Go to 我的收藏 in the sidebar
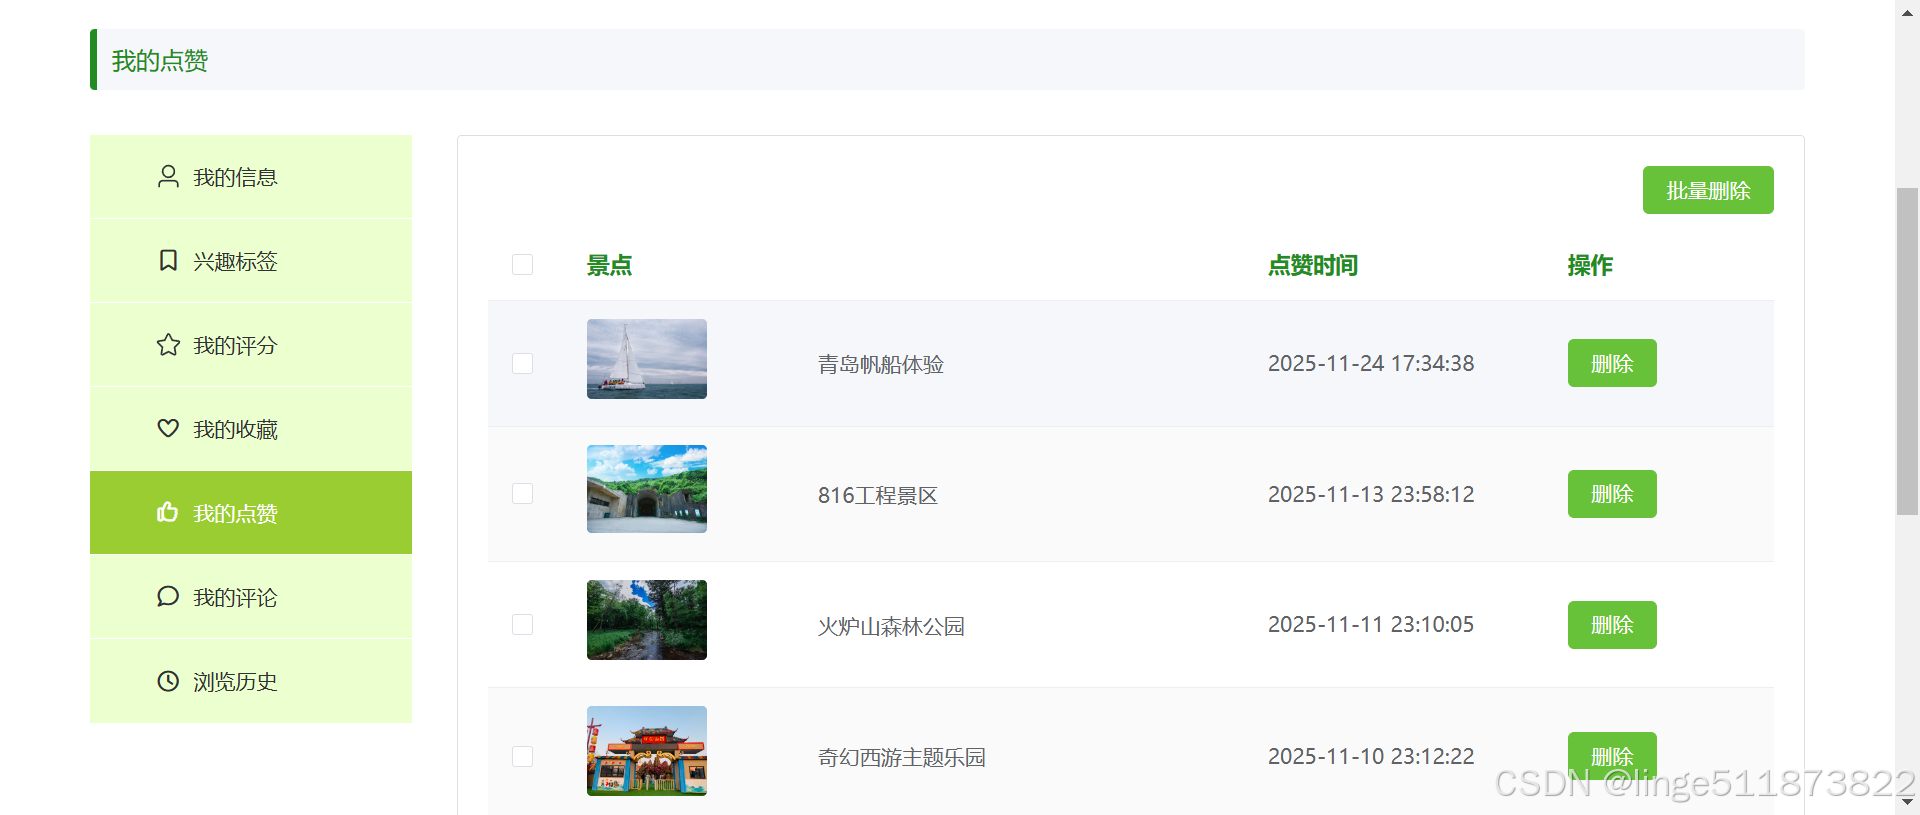This screenshot has height=815, width=1920. coord(251,429)
